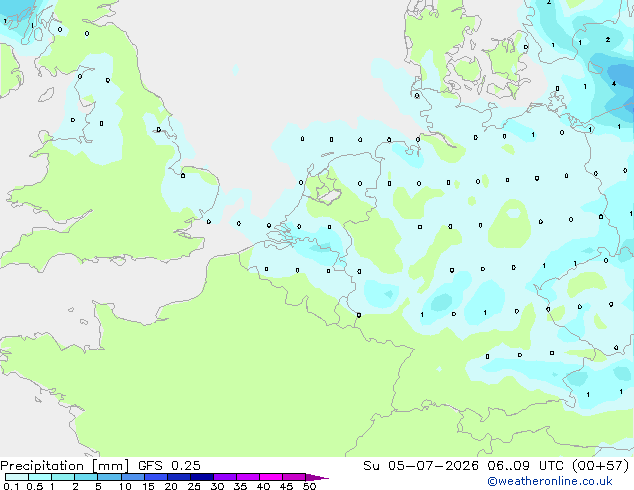634x490 pixels.
Task: Click the arrow tip above 50 mm
Action: [317, 477]
